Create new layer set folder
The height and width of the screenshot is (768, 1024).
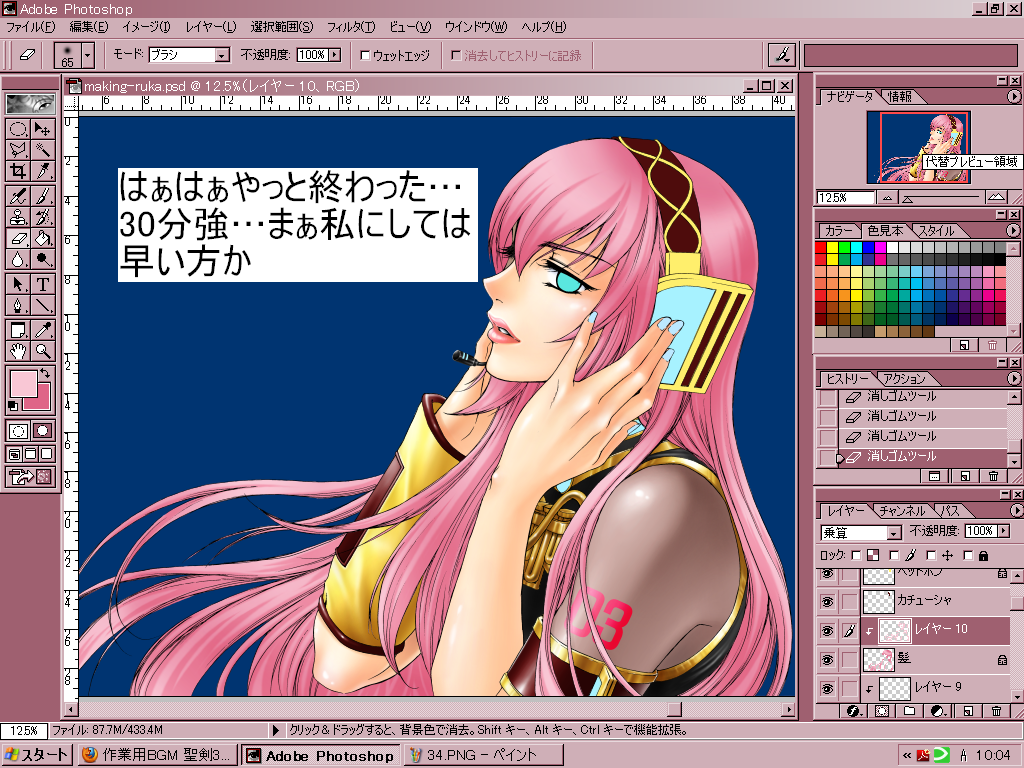[910, 711]
